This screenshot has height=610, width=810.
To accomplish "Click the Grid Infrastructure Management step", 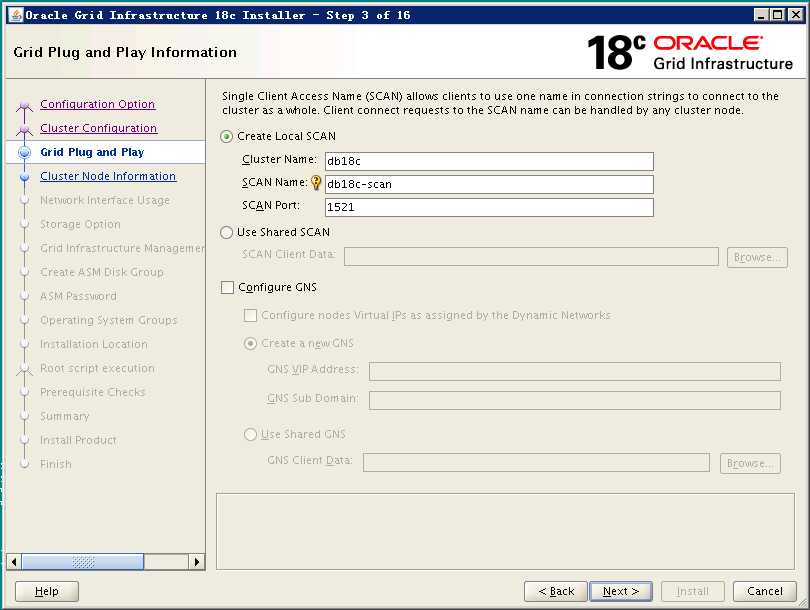I will point(122,248).
